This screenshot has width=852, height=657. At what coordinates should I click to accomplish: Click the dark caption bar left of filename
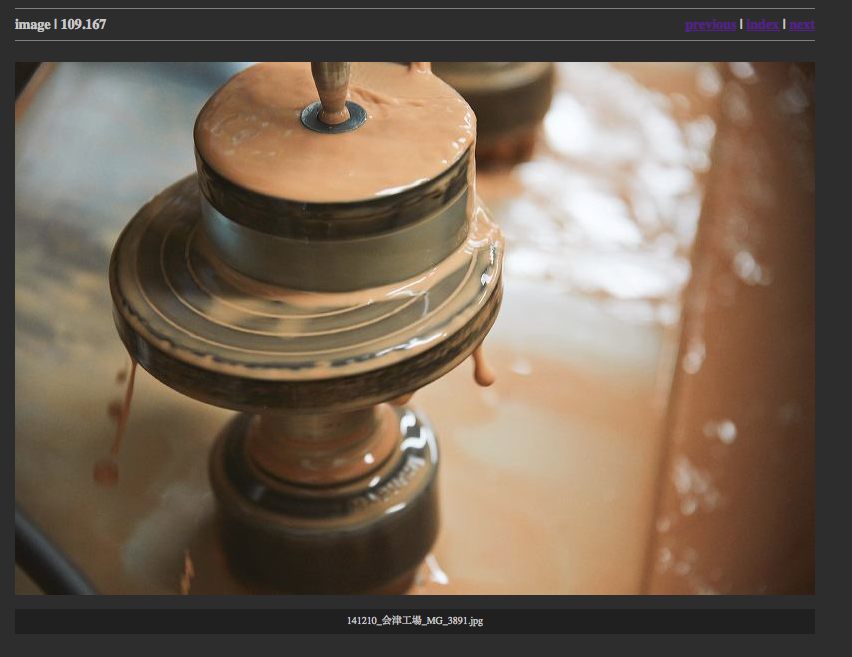click(150, 621)
